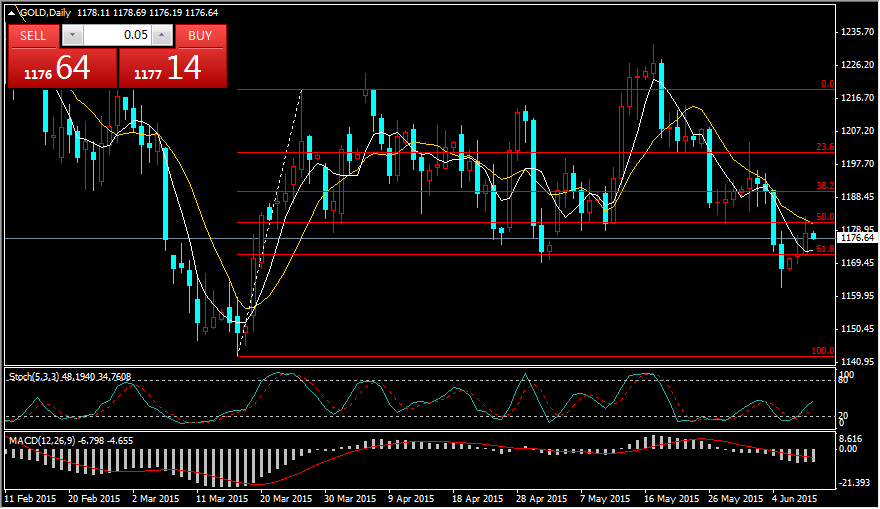This screenshot has height=509, width=880.
Task: Select the Fibonacci 100.0 level label
Action: click(x=822, y=351)
